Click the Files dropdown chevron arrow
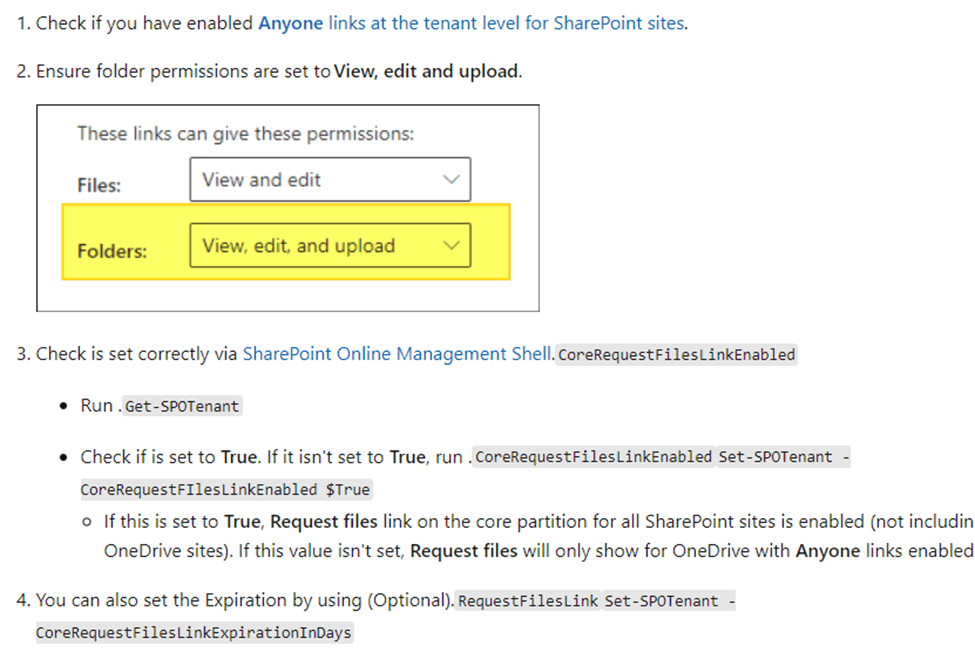This screenshot has width=975, height=652. click(x=451, y=180)
